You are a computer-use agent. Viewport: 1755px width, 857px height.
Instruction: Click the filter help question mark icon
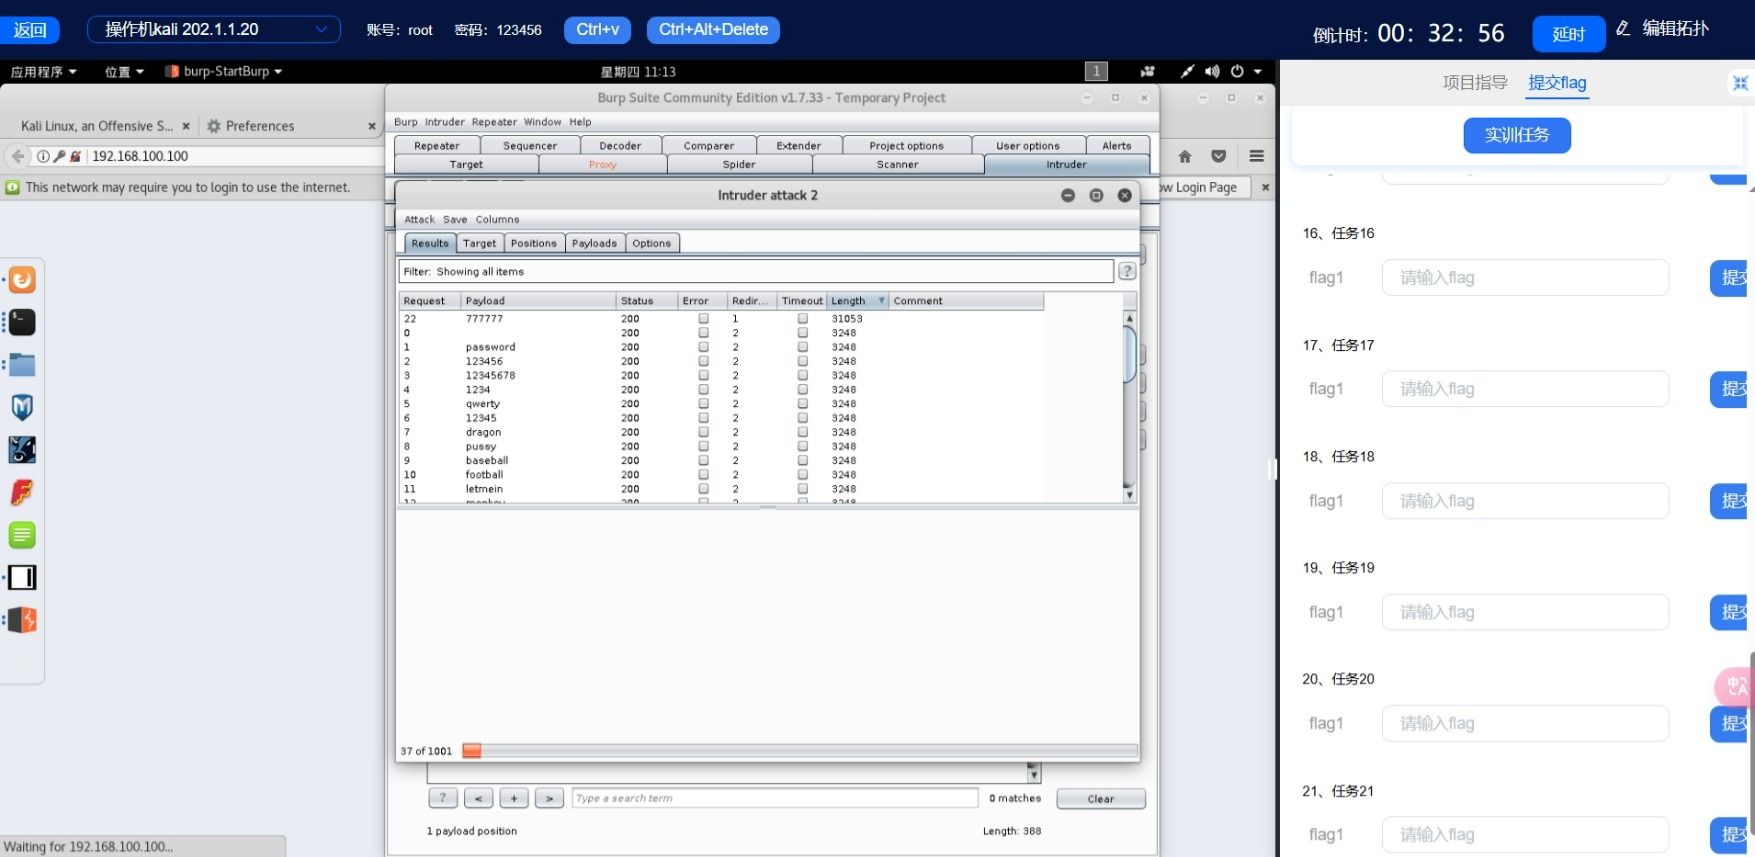click(1127, 271)
